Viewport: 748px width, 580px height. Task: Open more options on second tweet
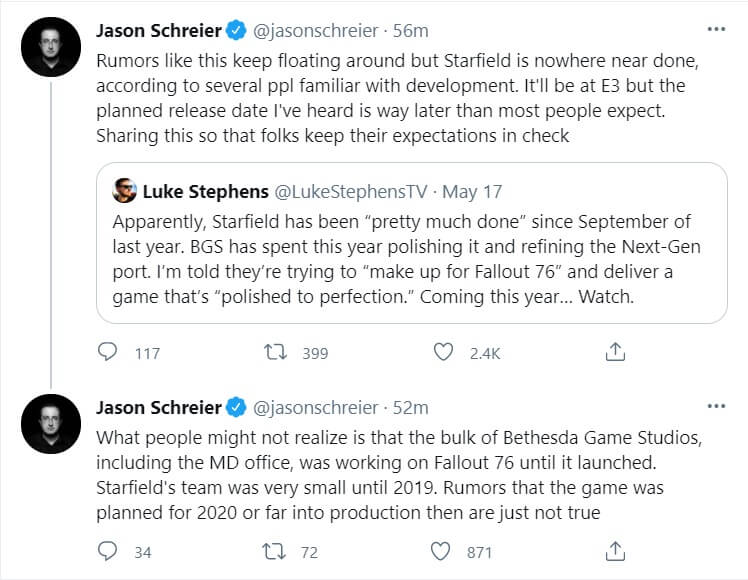point(716,406)
